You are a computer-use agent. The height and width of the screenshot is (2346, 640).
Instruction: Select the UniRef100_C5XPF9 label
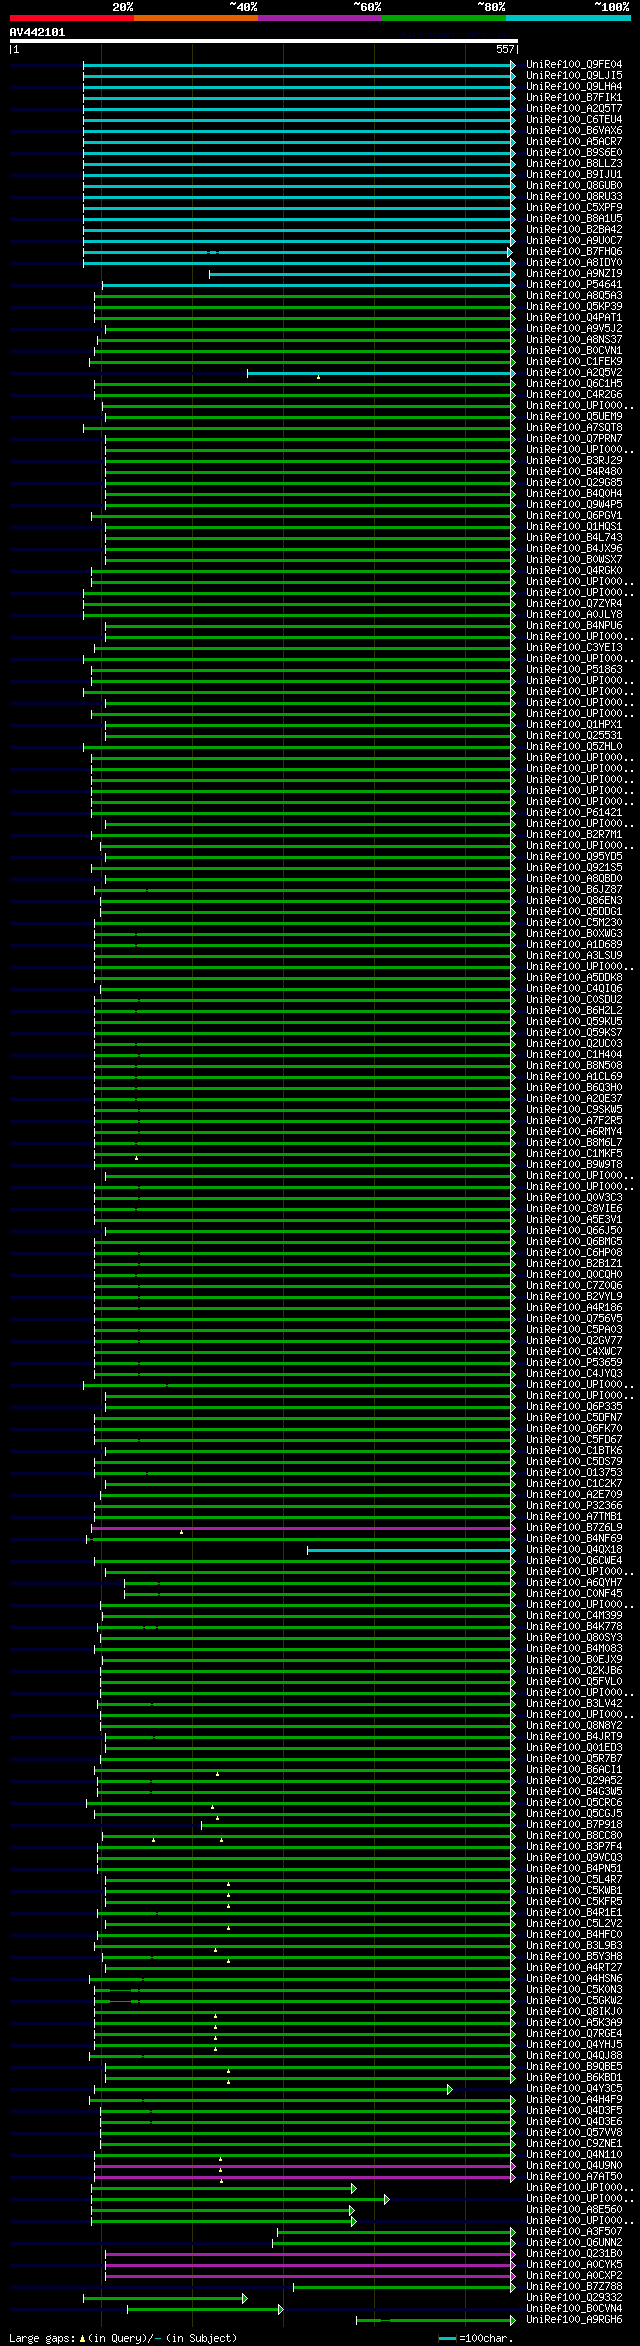(574, 208)
